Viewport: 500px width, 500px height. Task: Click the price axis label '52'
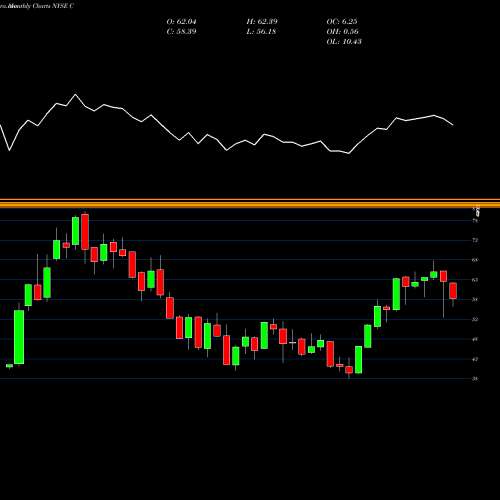[475, 319]
